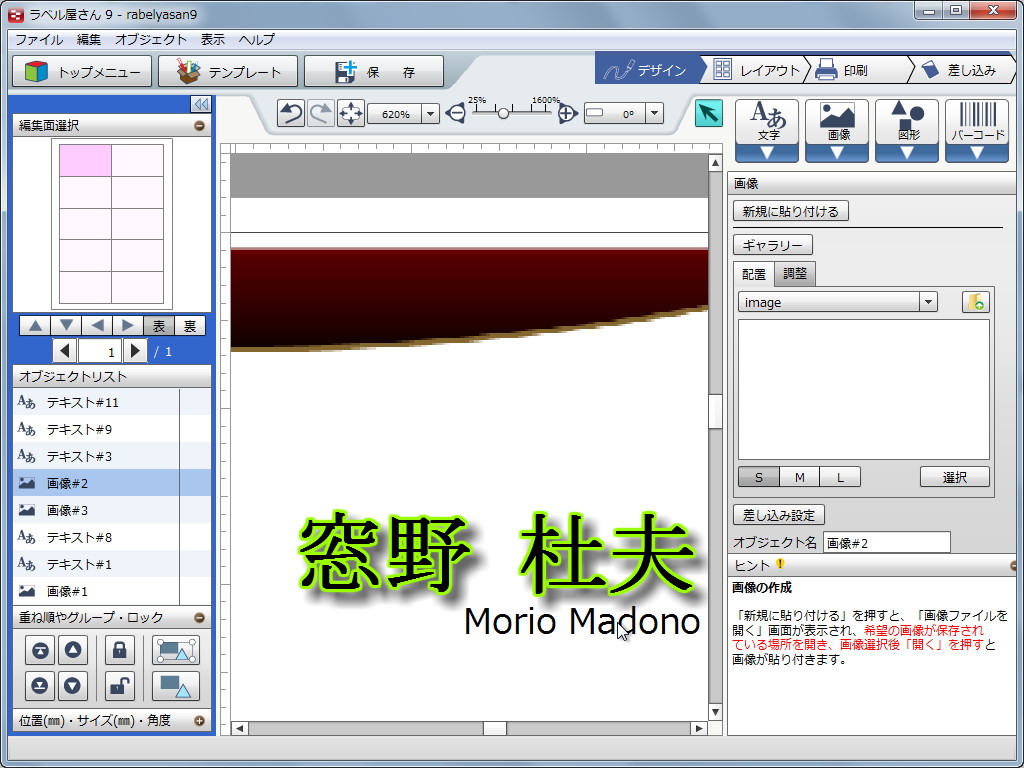
Task: Expand 位置・サイズ・角度 panel
Action: click(200, 721)
